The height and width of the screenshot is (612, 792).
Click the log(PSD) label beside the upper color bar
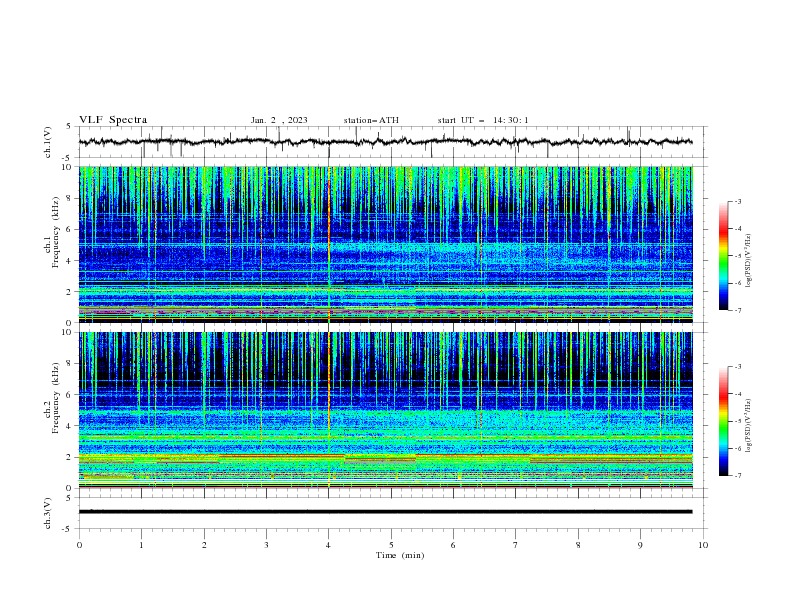749,260
